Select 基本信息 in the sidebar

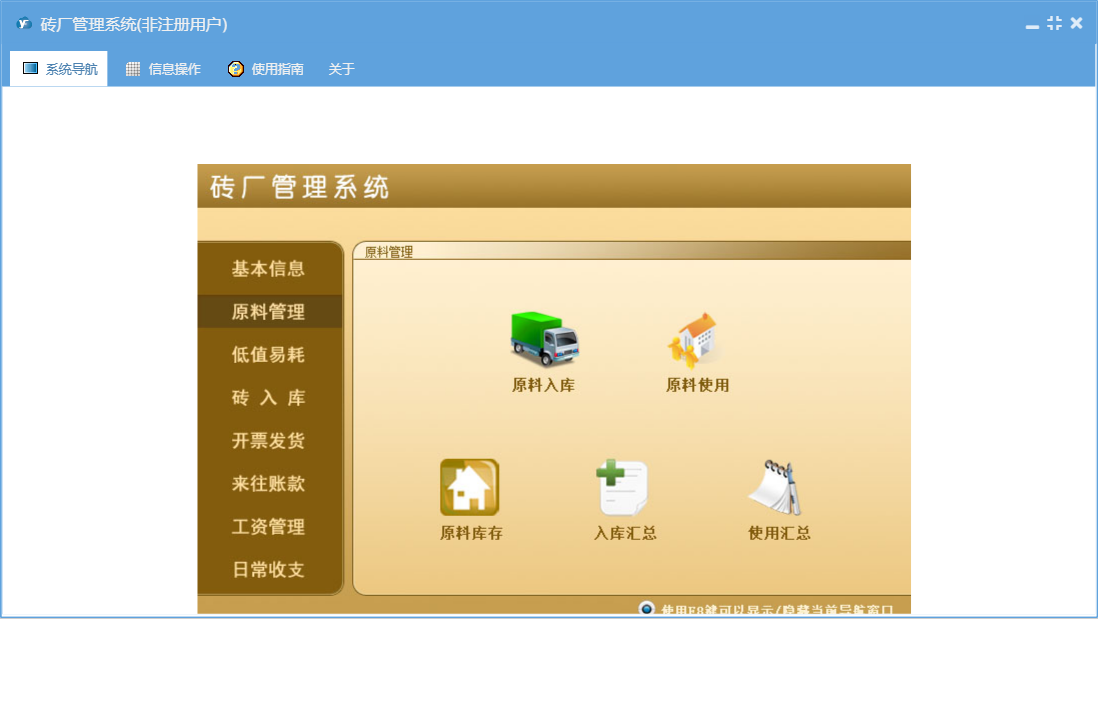pyautogui.click(x=269, y=269)
